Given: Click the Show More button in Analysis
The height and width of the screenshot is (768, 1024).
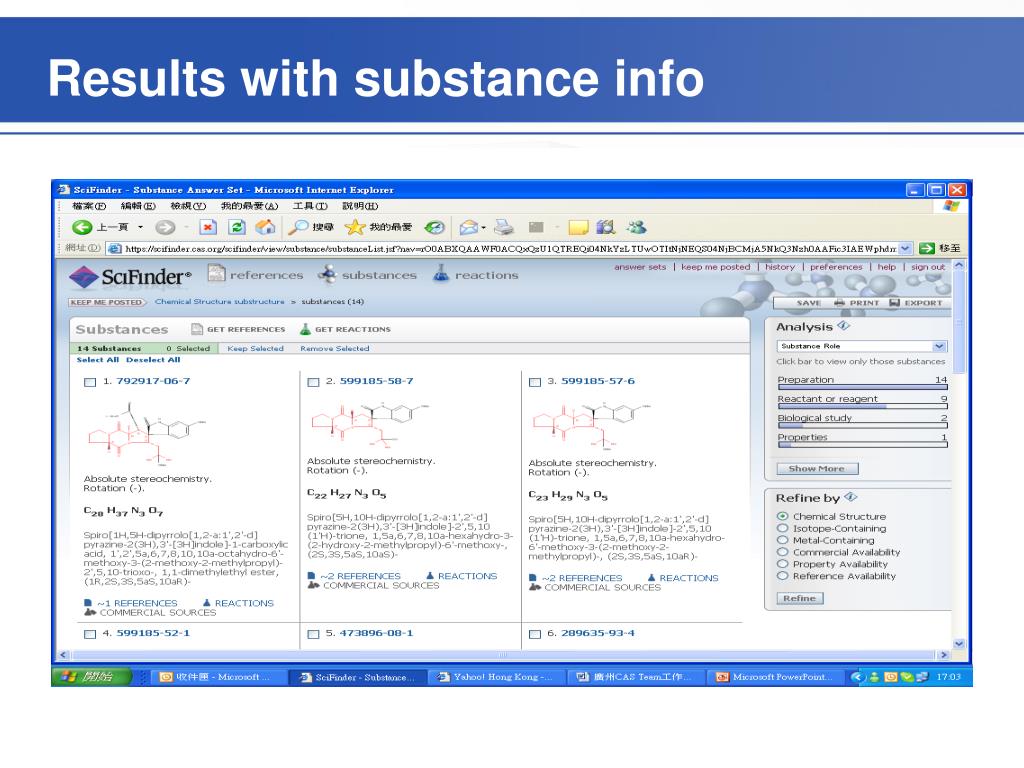Looking at the screenshot, I should (817, 468).
